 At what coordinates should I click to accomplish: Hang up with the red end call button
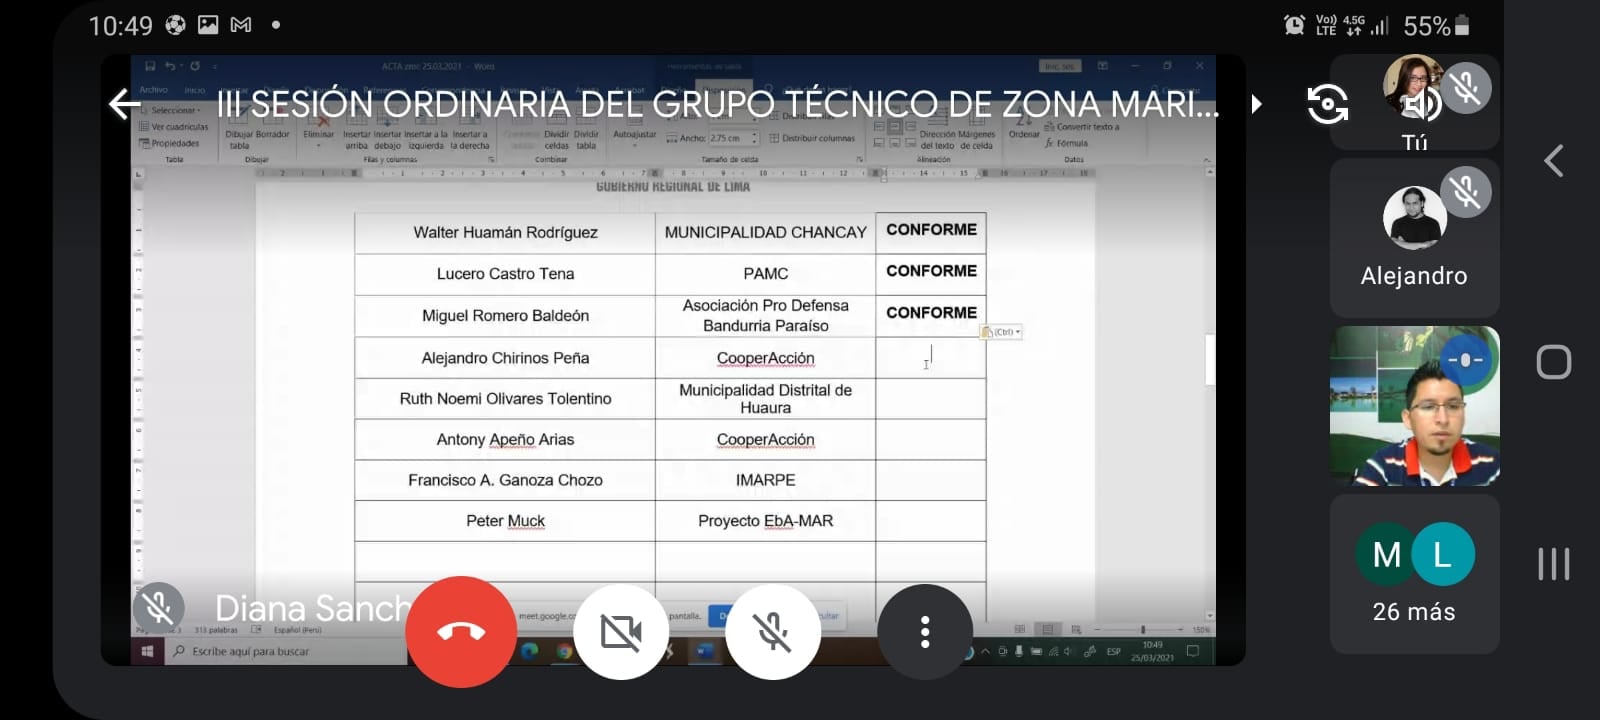(461, 631)
